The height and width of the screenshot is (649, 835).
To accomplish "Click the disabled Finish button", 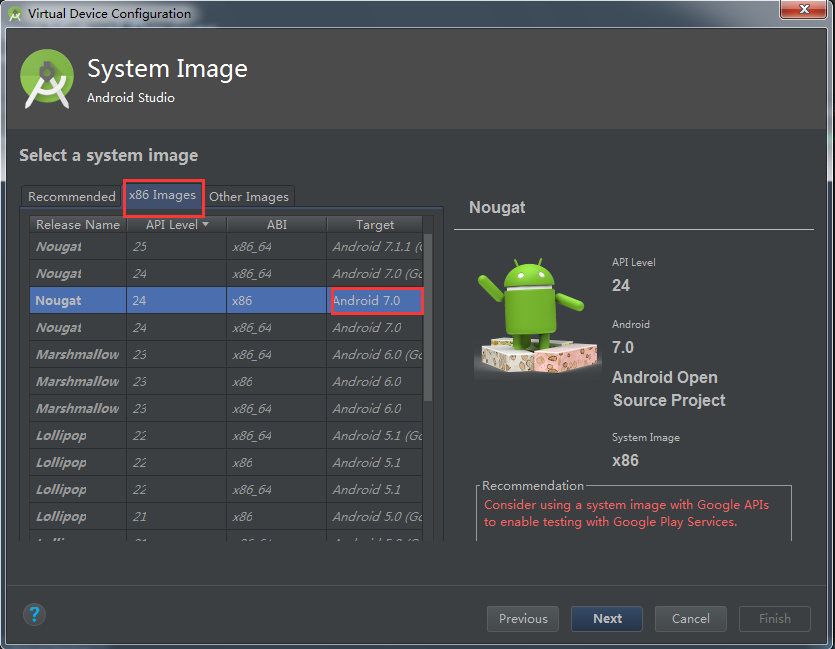I will click(x=774, y=619).
